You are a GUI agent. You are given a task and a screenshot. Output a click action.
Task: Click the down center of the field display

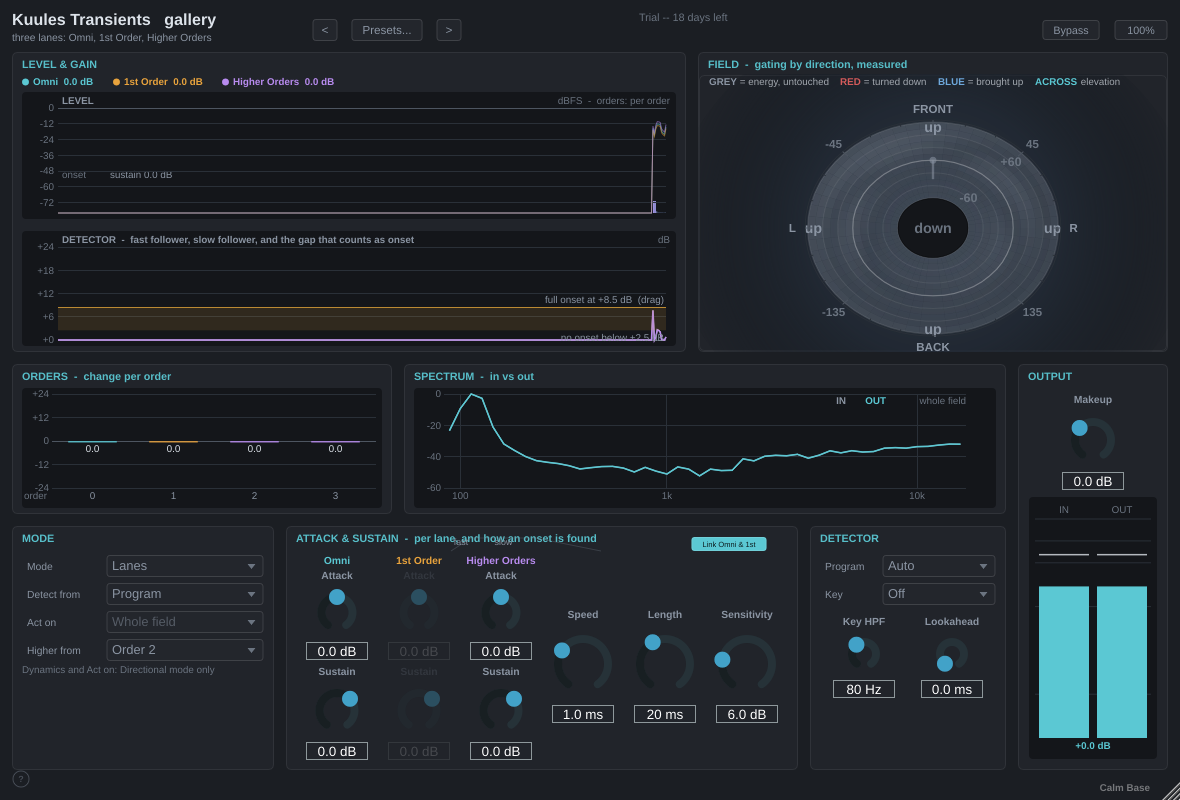click(x=932, y=228)
